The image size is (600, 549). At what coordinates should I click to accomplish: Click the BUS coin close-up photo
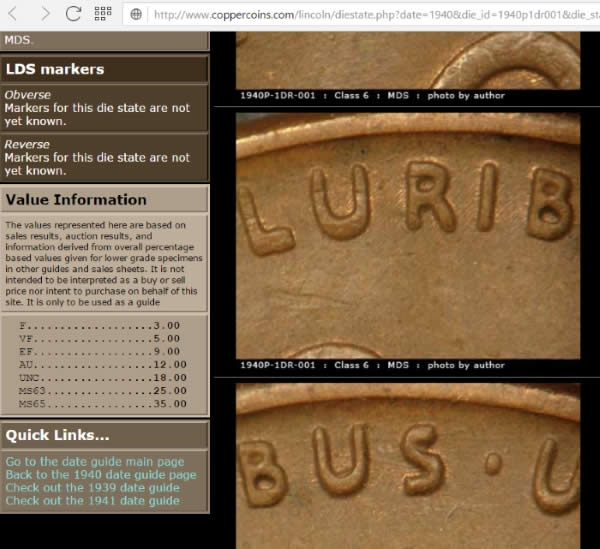point(408,466)
